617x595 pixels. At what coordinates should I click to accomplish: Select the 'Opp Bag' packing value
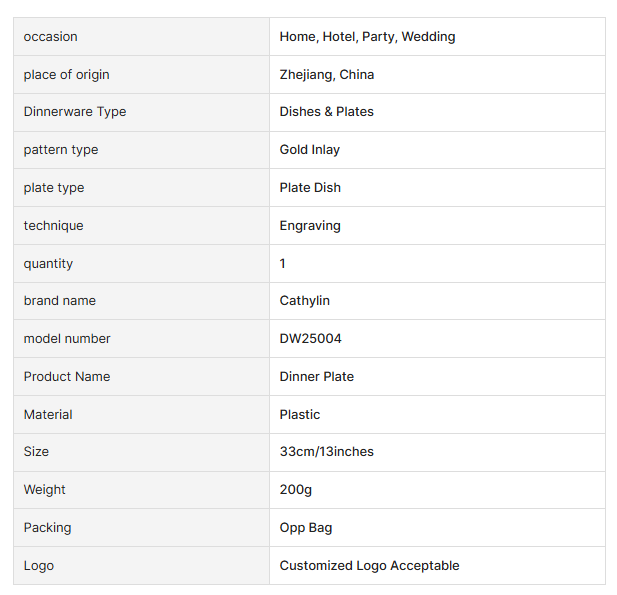tap(306, 528)
